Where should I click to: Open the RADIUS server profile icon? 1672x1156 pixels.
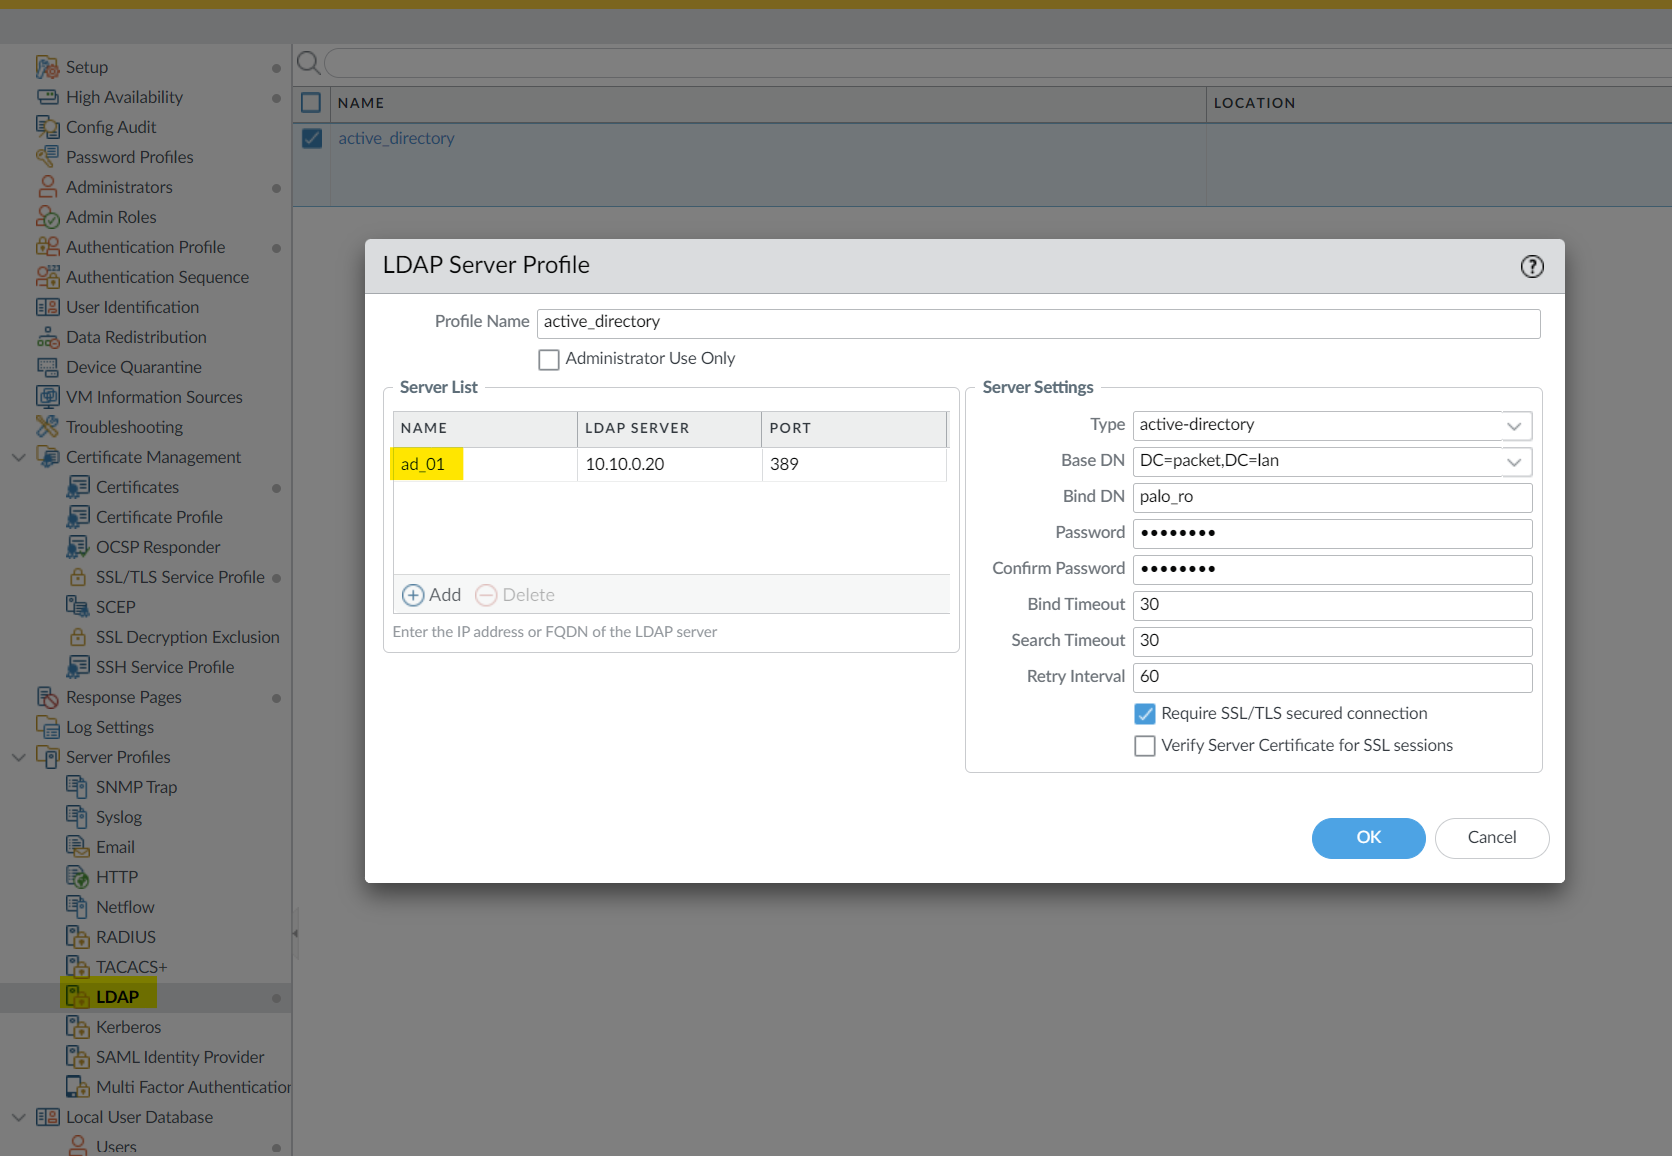point(78,936)
